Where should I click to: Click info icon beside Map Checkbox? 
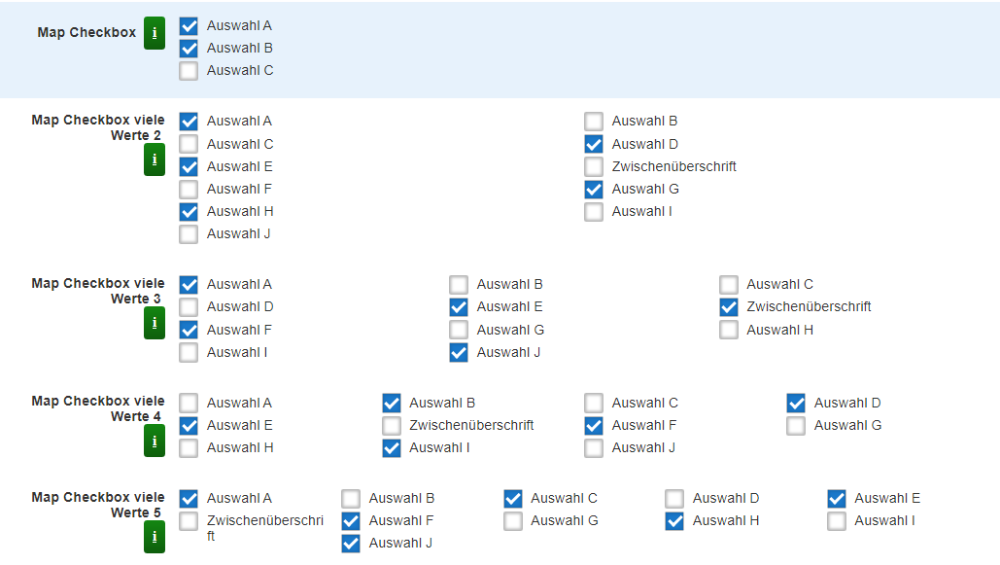tap(154, 33)
